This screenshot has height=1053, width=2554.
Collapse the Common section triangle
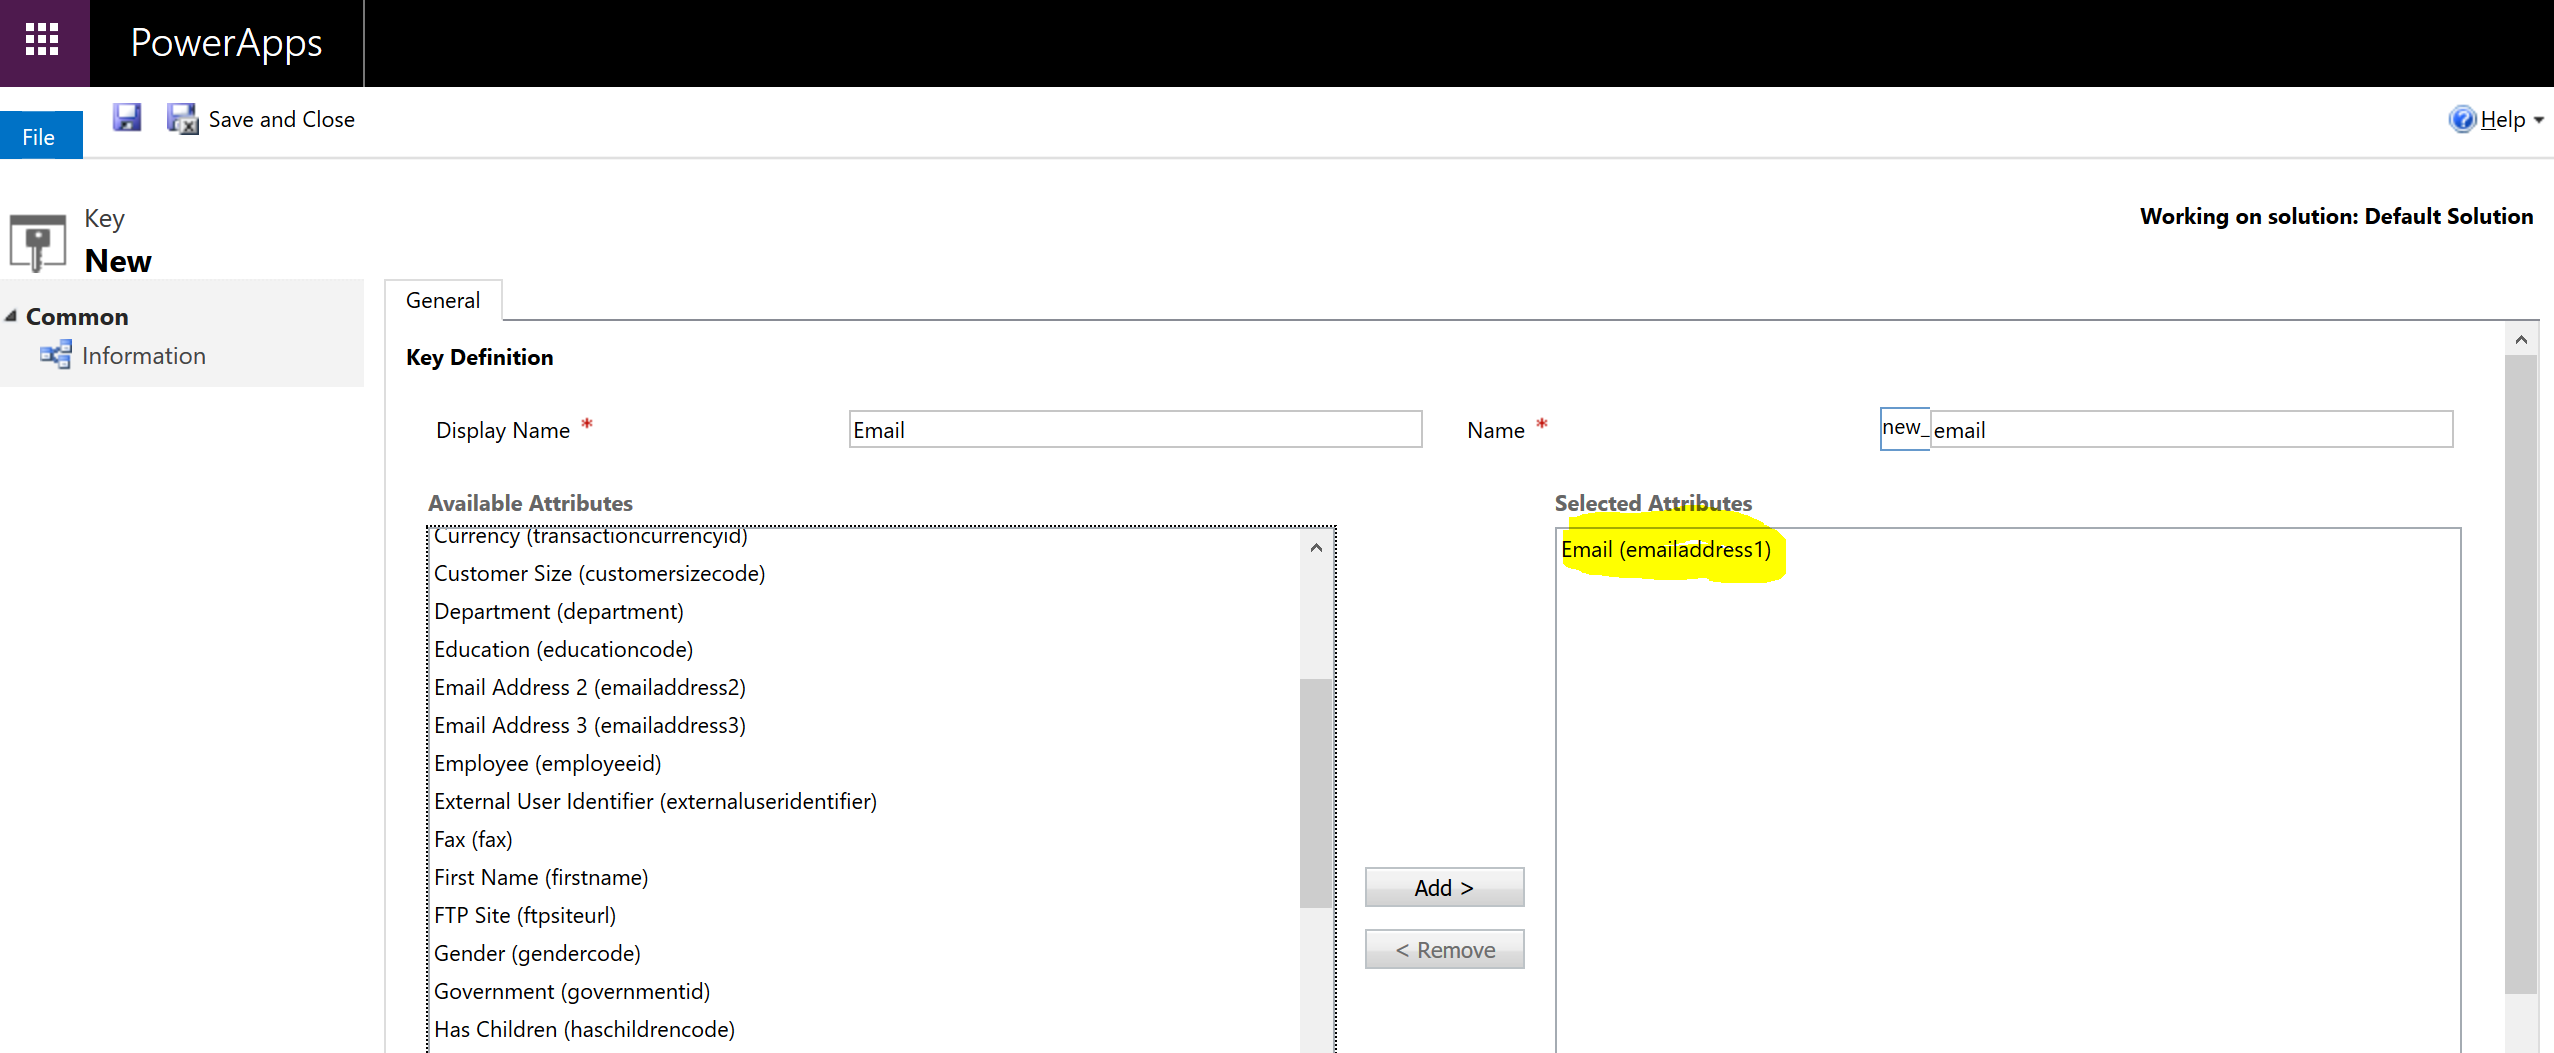(10, 315)
